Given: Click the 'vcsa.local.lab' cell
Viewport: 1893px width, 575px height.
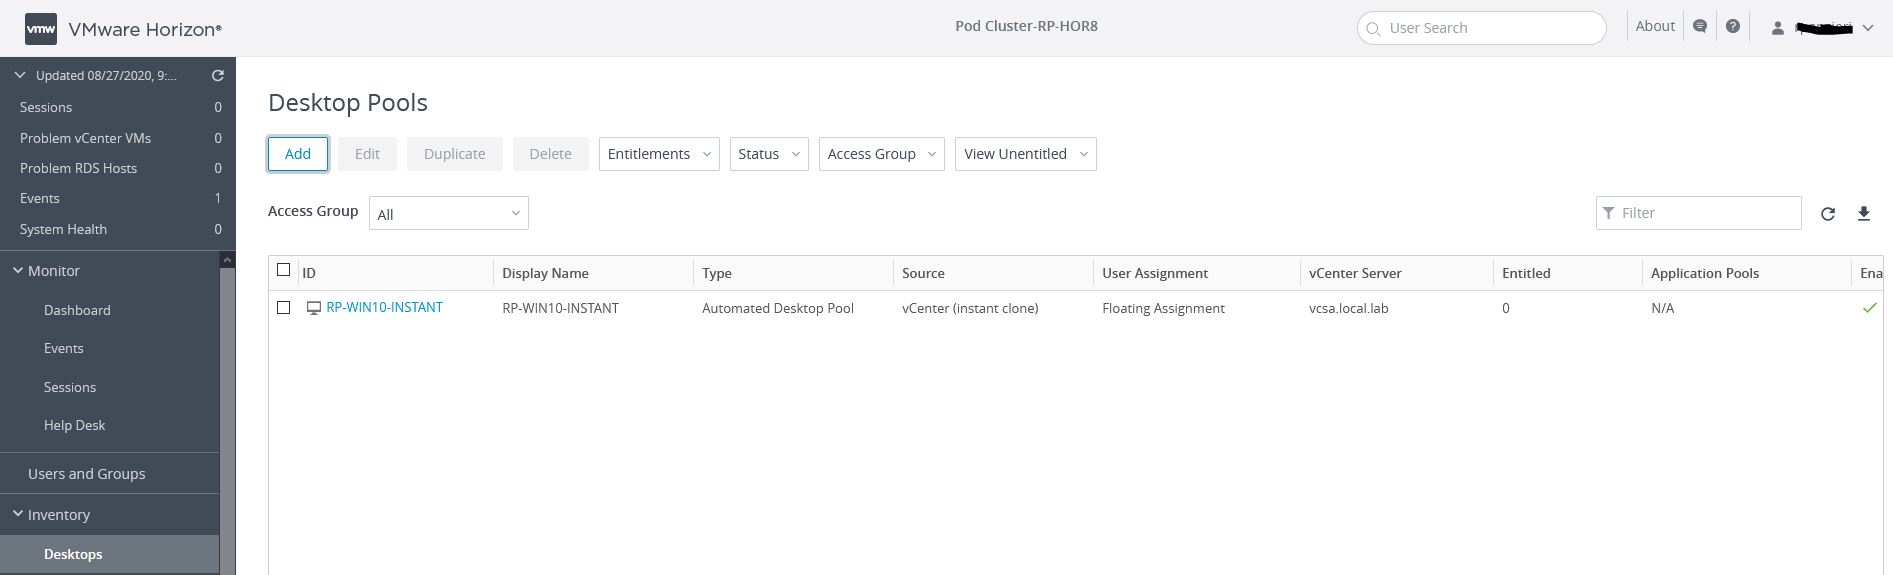Looking at the screenshot, I should (1348, 308).
